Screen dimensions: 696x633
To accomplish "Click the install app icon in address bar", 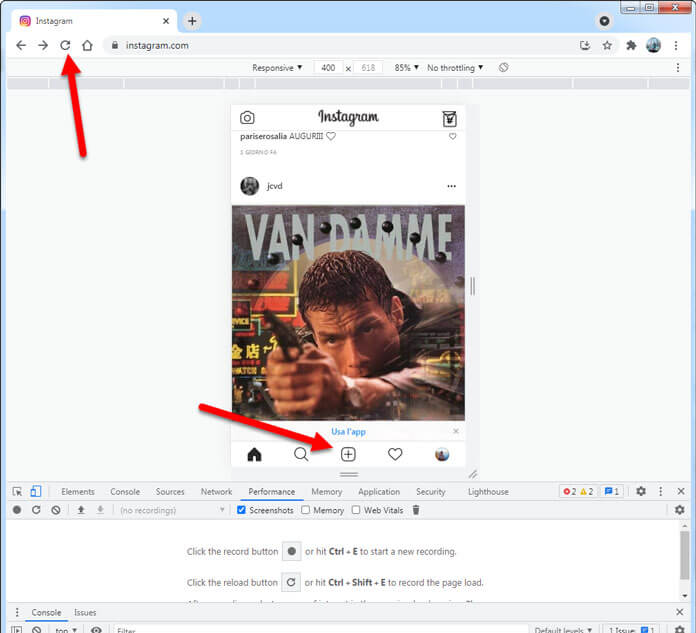I will (x=585, y=45).
